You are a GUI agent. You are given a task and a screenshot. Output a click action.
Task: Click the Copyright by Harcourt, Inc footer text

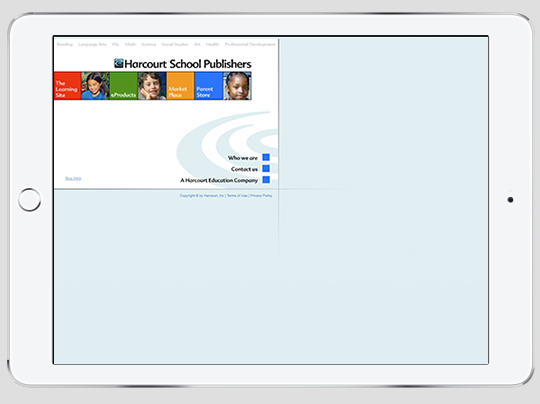coord(202,196)
